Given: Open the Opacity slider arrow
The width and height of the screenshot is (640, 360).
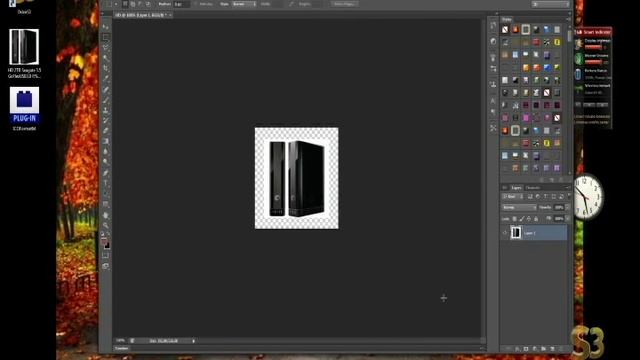Looking at the screenshot, I should click(x=567, y=208).
